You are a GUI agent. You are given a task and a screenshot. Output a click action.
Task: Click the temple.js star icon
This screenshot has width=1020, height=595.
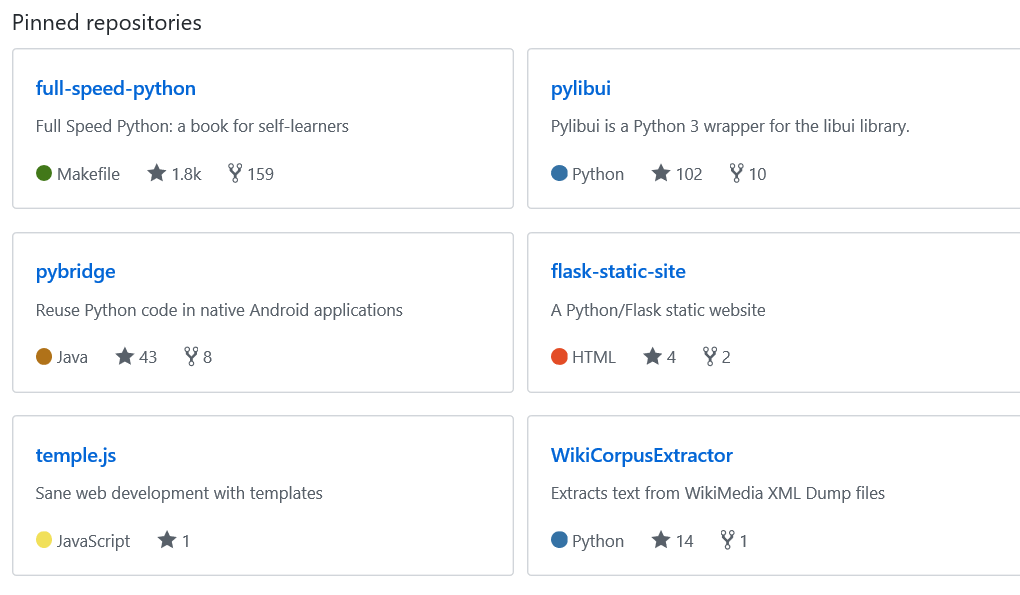(x=167, y=540)
